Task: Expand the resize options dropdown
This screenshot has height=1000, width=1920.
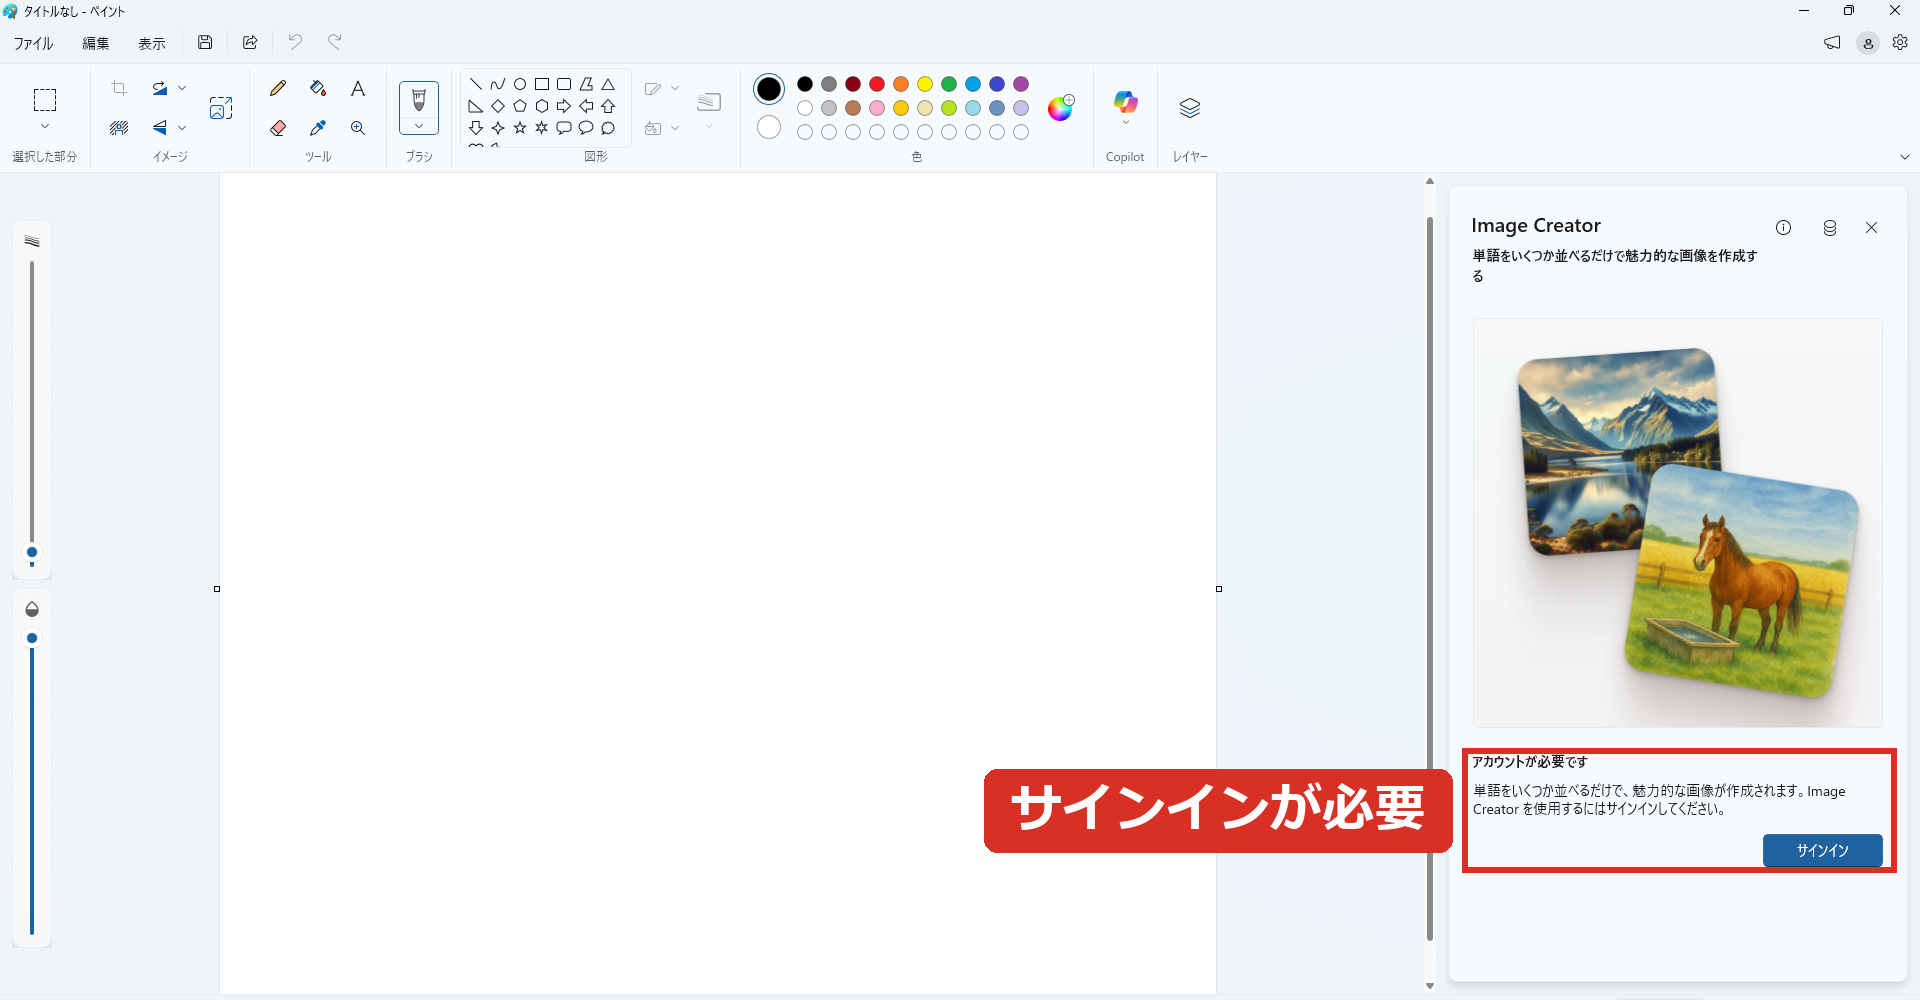Action: [x=182, y=88]
